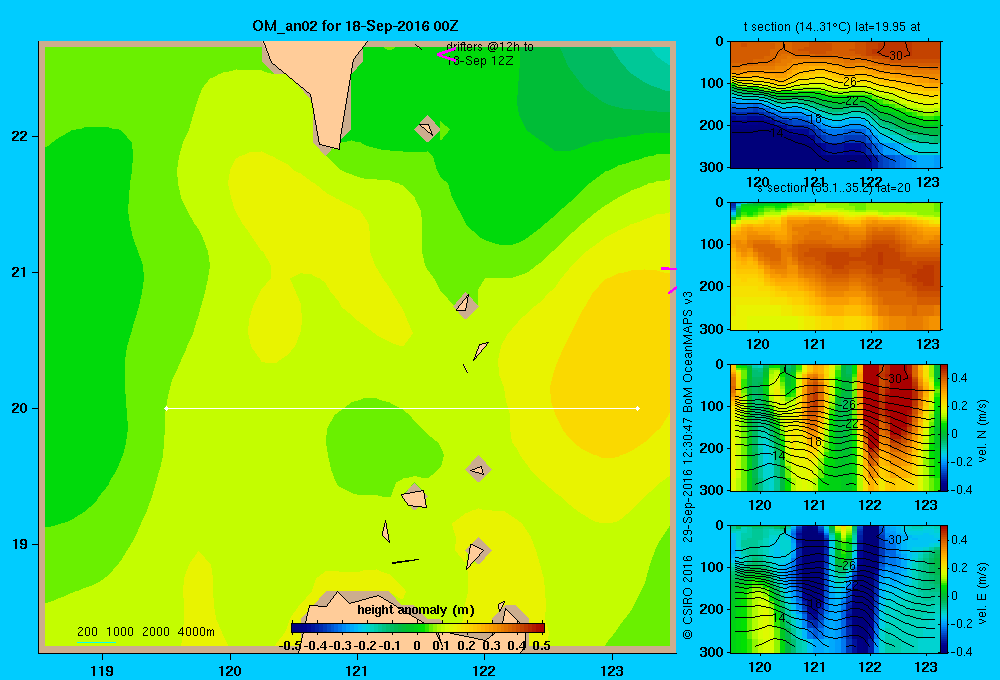Click the vel. N (m/s) axis caption
Screen dimensions: 1000x680
click(x=982, y=431)
